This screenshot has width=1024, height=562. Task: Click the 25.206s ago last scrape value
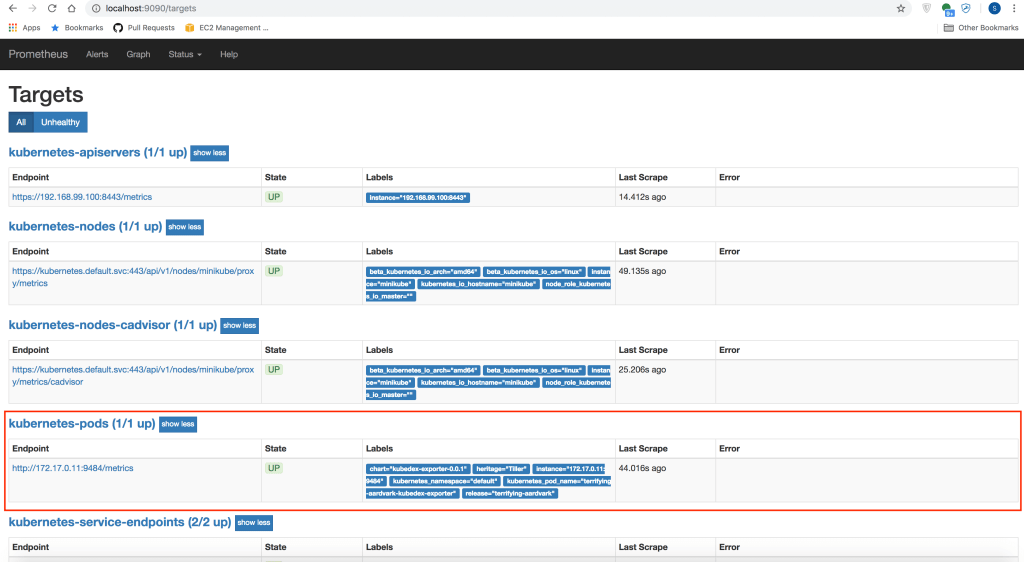point(642,369)
